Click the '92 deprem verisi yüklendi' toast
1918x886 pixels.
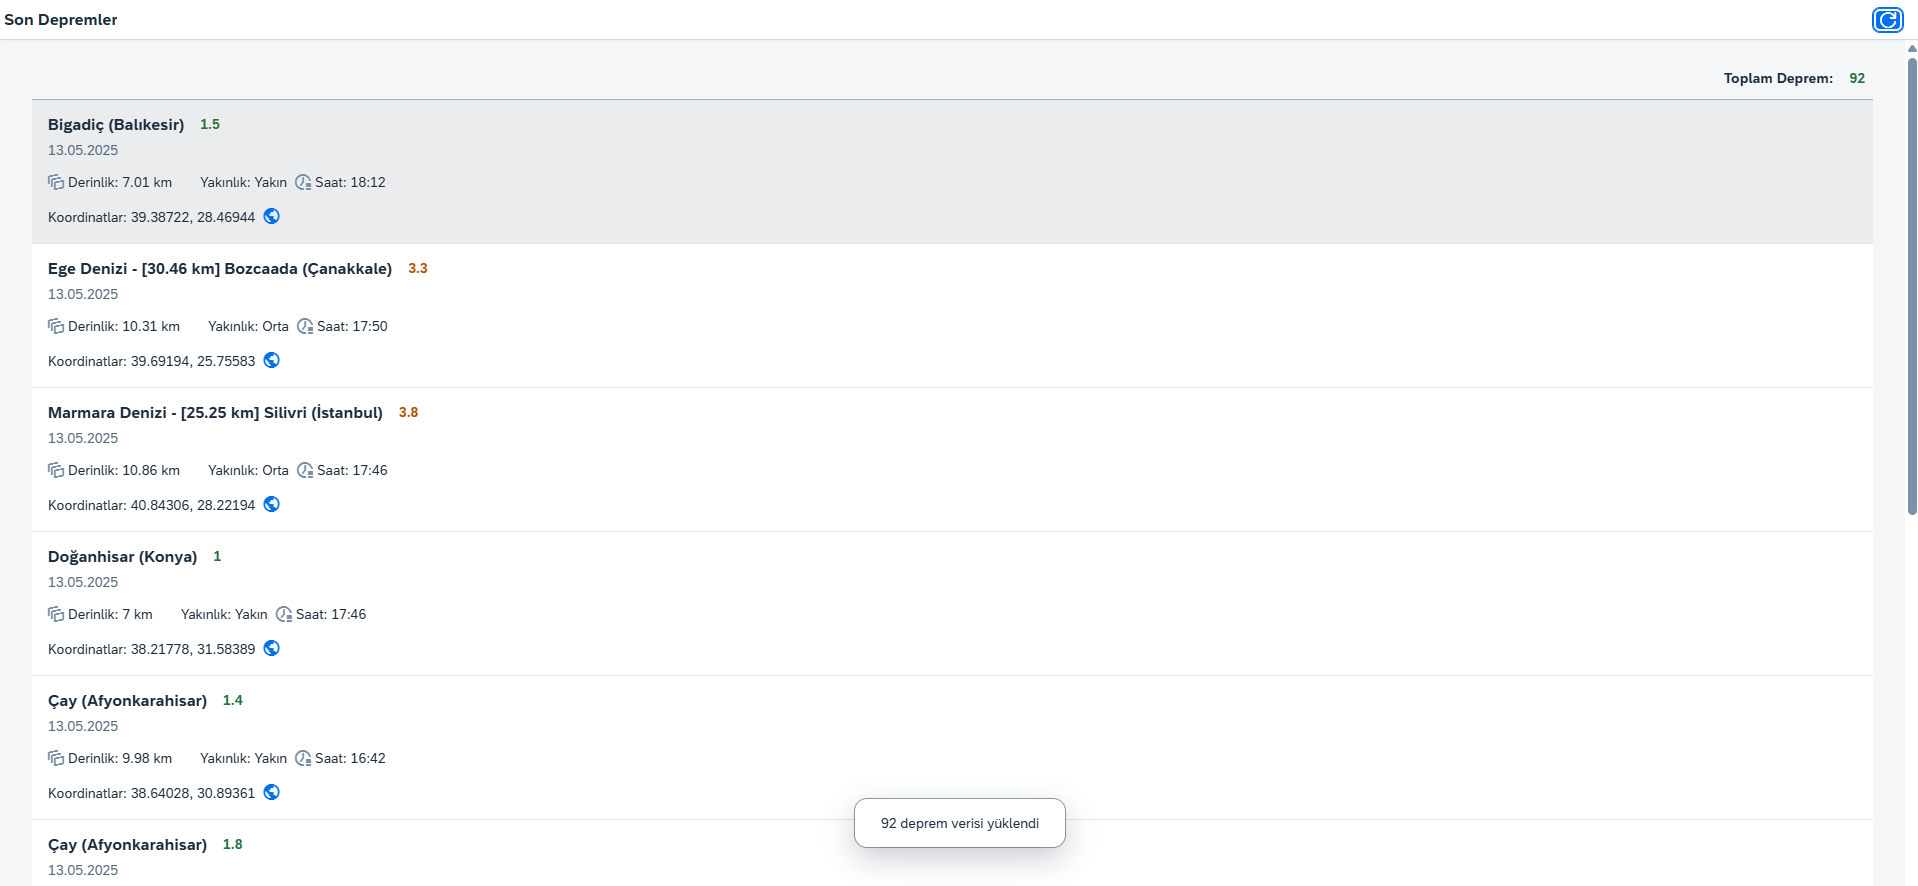point(960,823)
